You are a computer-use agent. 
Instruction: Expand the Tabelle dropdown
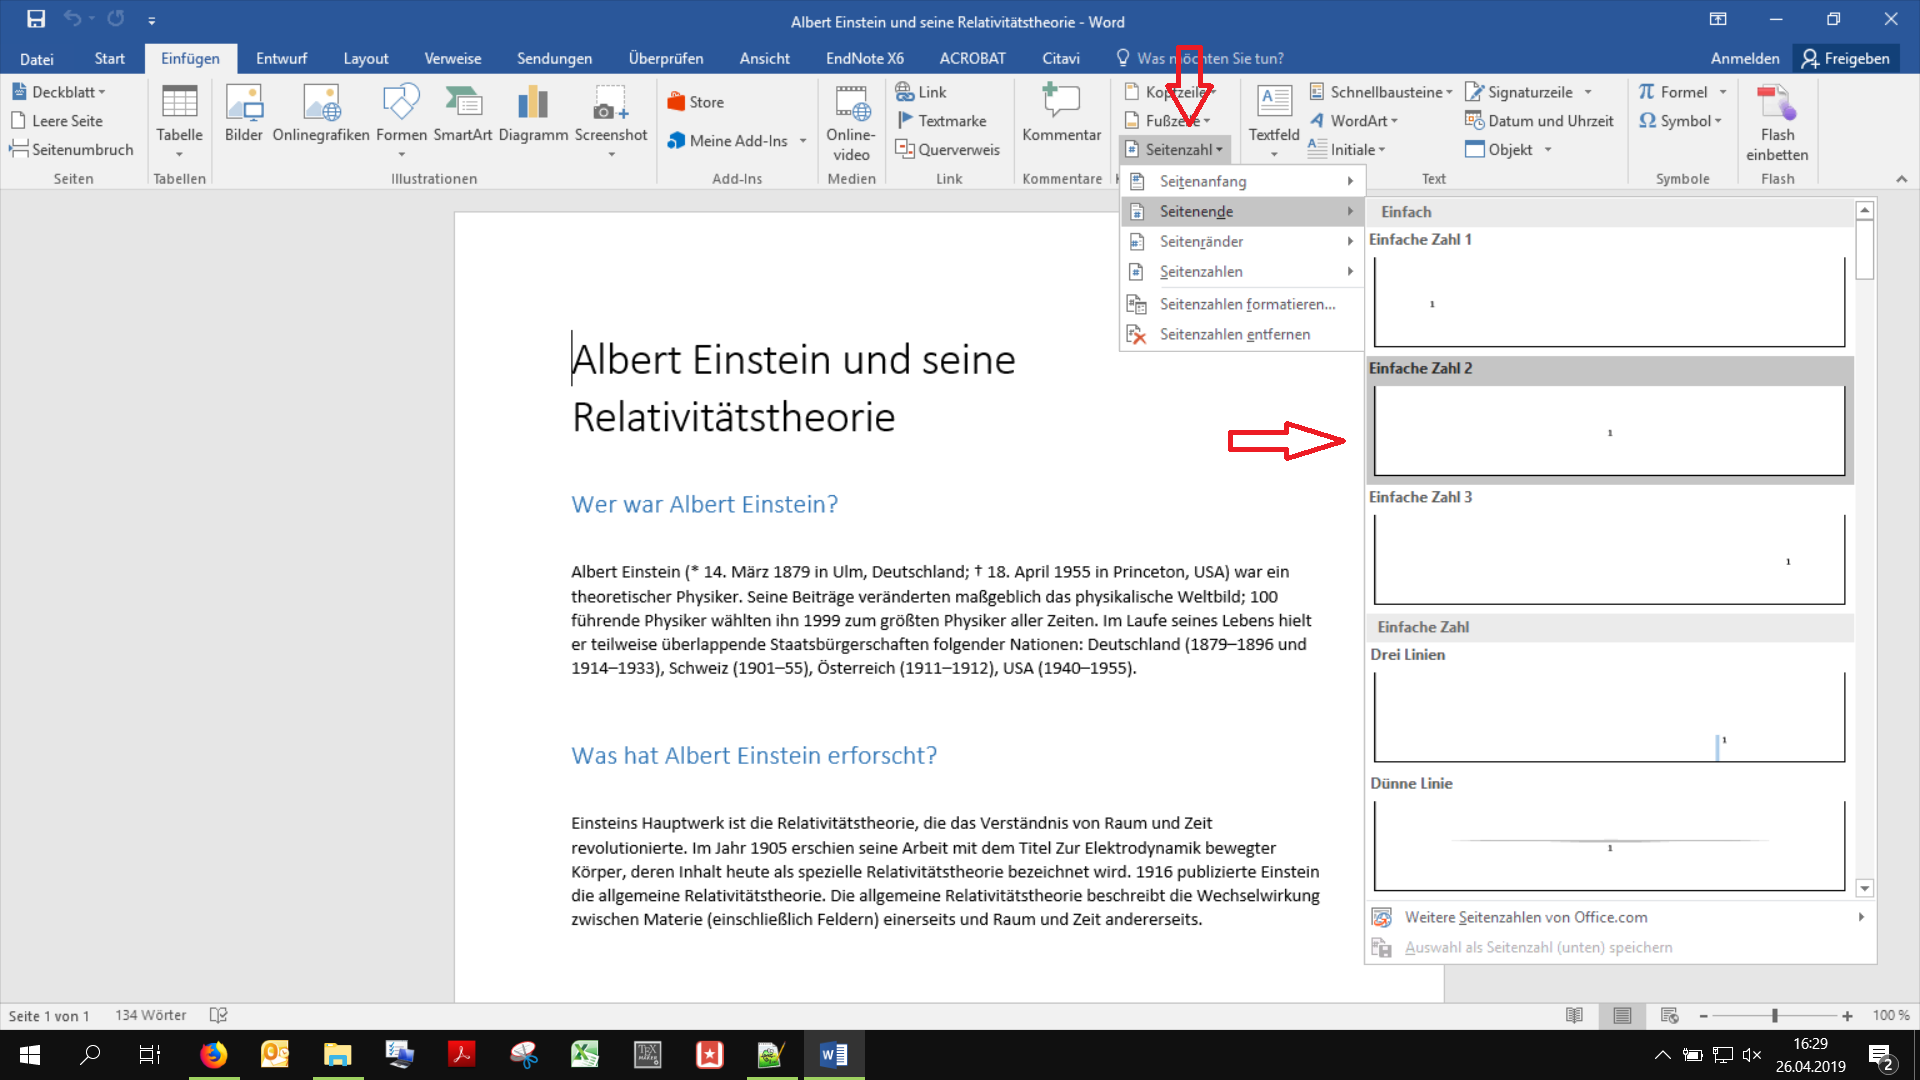coord(179,154)
